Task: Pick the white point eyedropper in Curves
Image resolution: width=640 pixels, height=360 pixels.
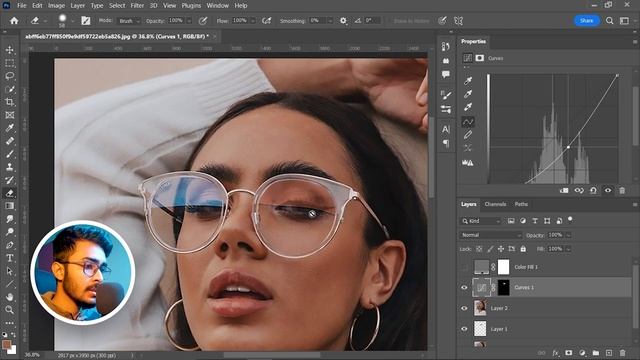Action: [468, 107]
